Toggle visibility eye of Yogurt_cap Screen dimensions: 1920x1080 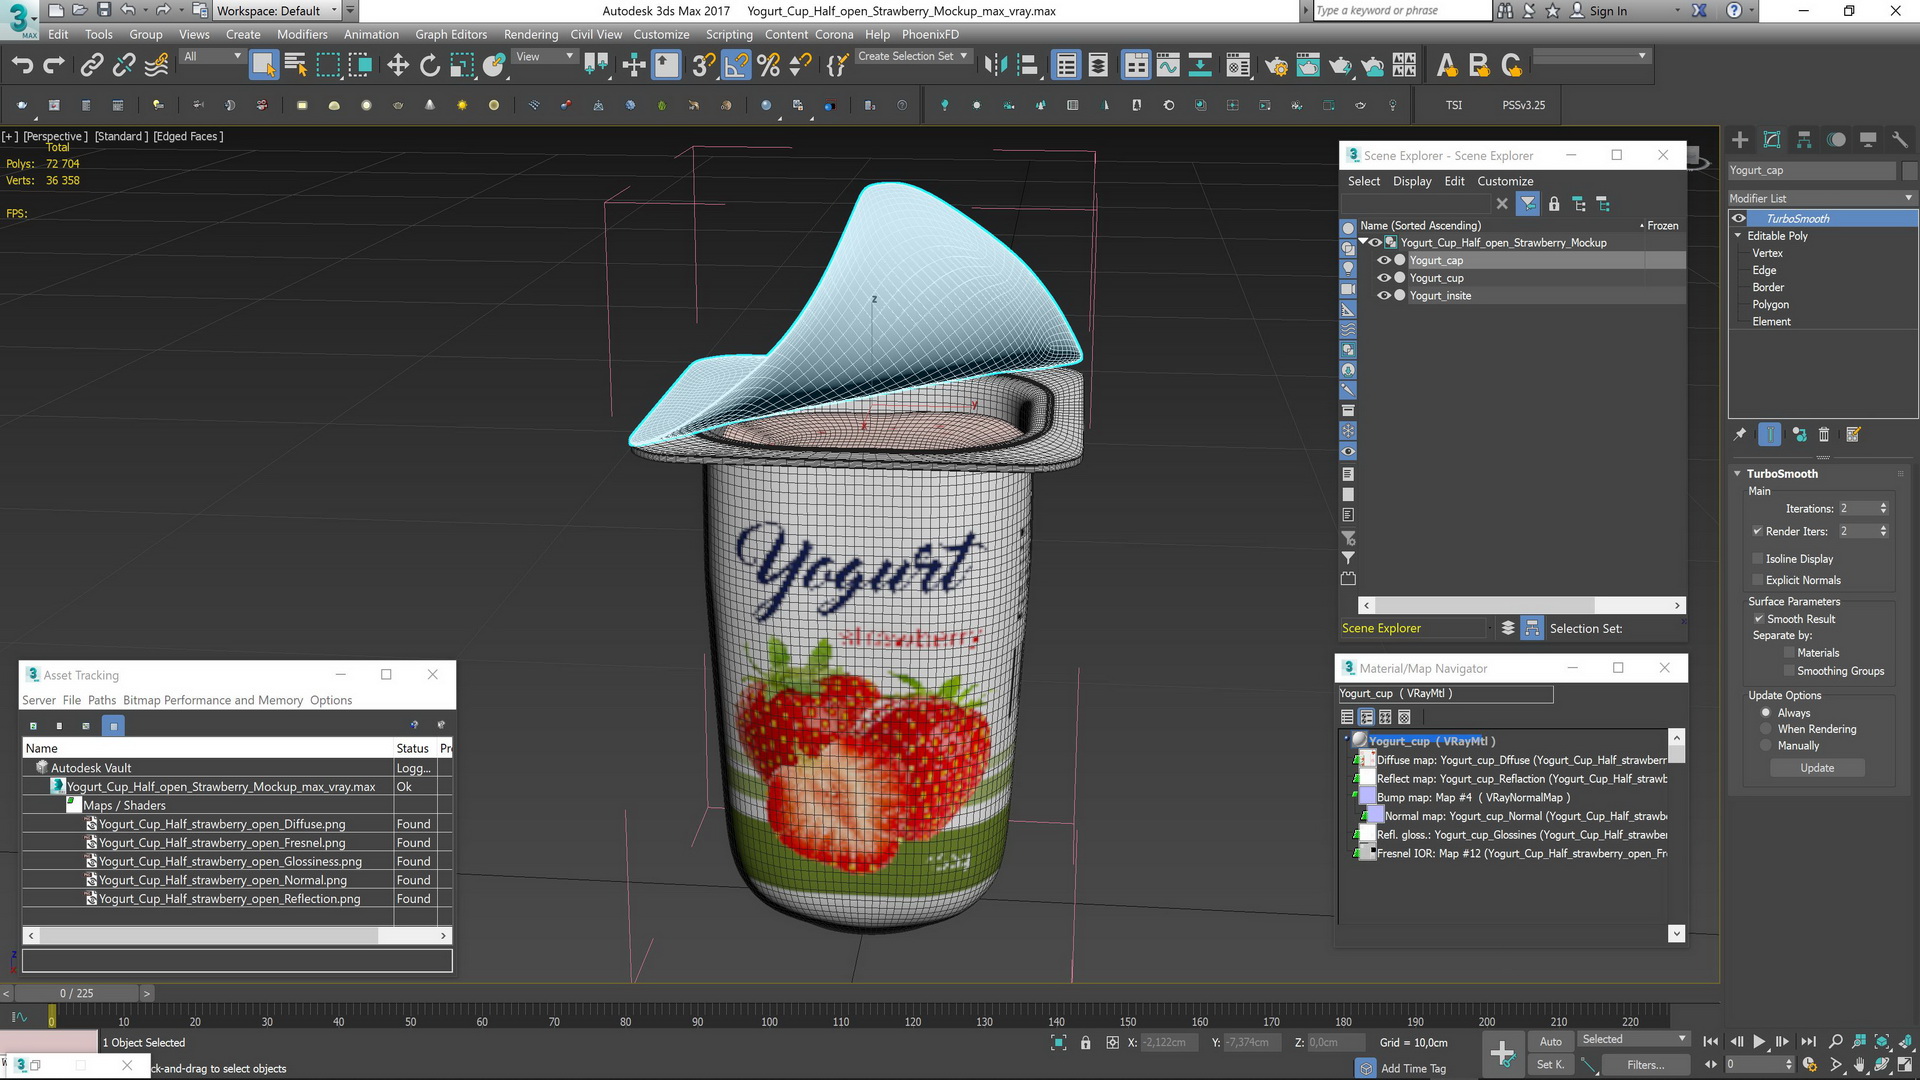(x=1384, y=260)
